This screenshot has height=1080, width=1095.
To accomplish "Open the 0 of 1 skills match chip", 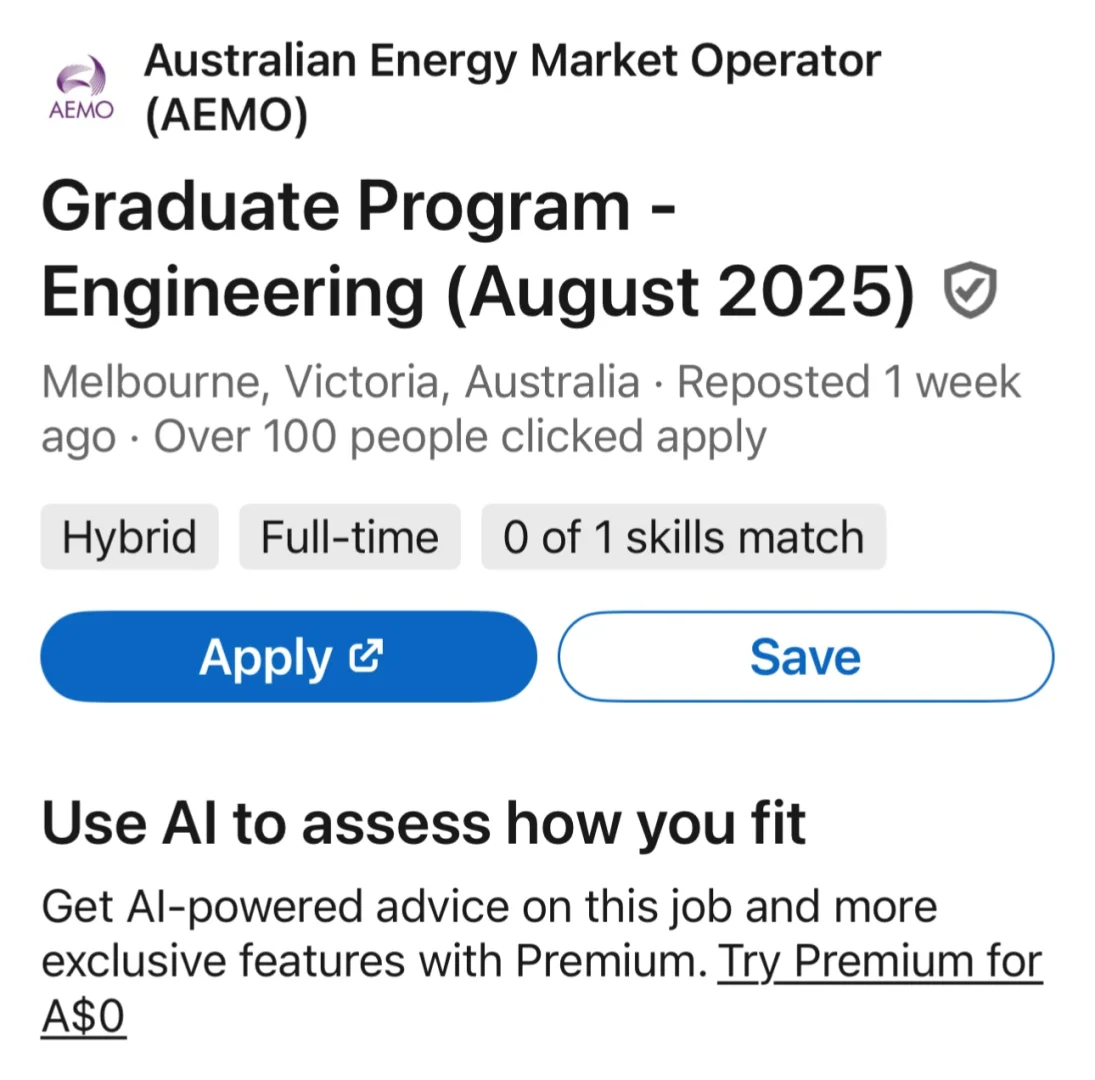I will tap(683, 538).
